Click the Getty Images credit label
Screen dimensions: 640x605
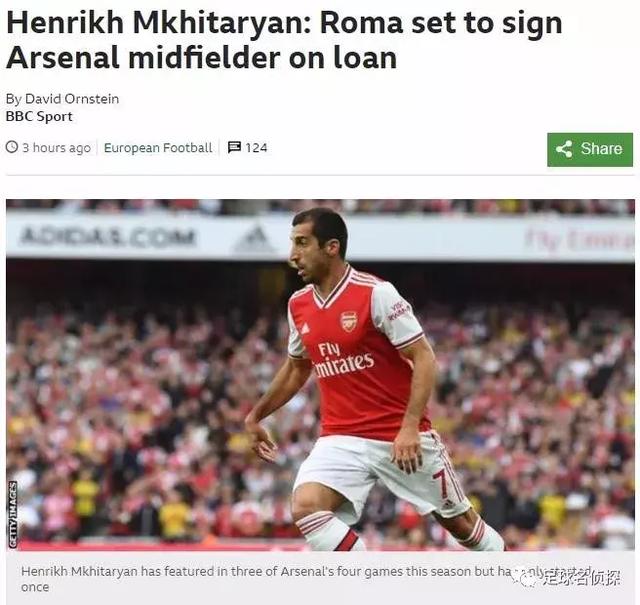pyautogui.click(x=13, y=514)
